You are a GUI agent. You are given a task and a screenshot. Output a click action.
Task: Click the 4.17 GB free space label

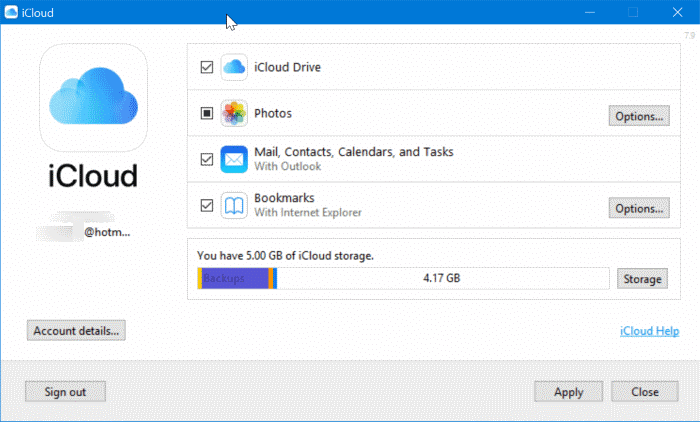[442, 278]
